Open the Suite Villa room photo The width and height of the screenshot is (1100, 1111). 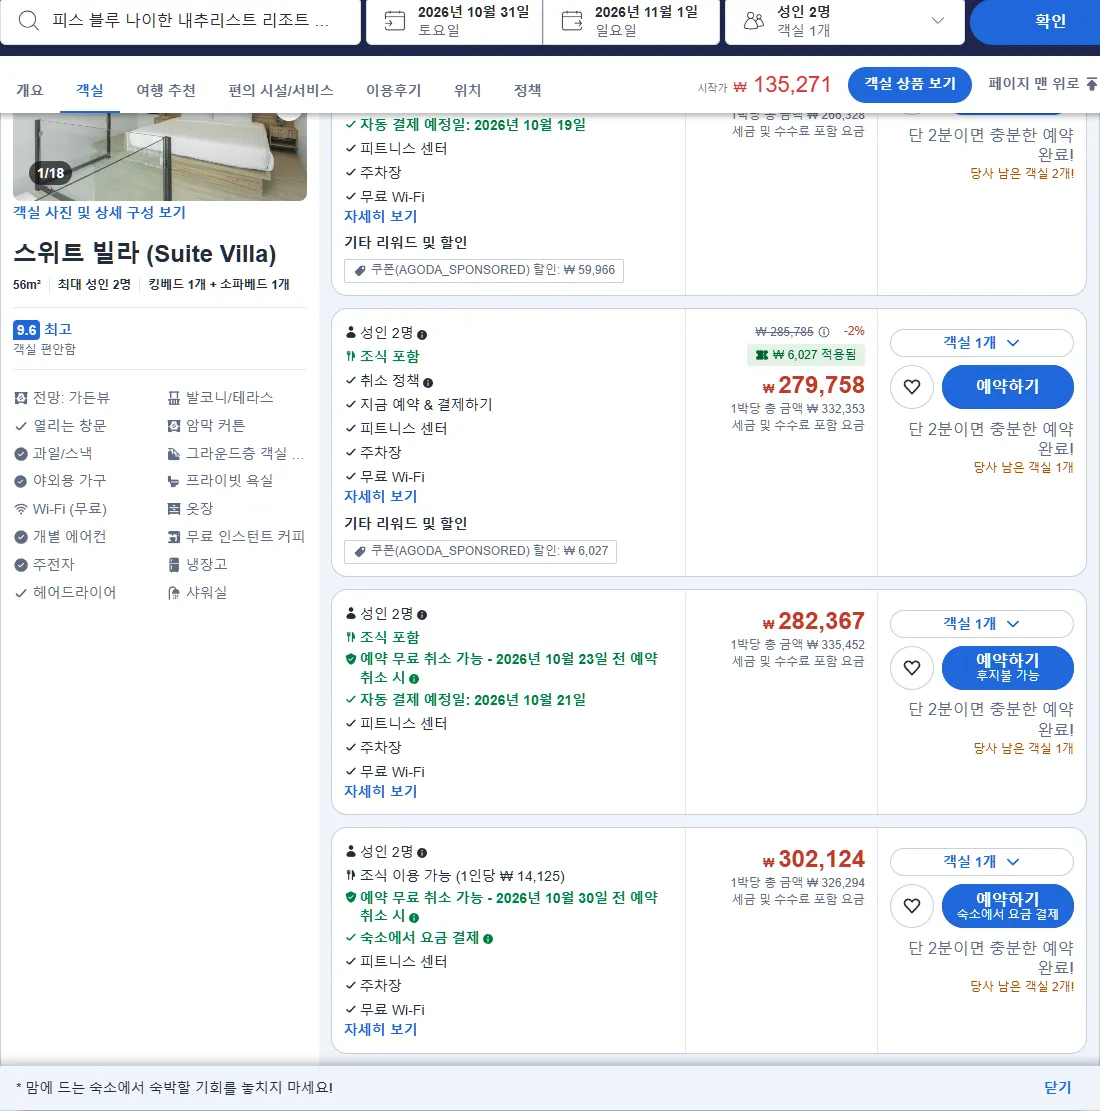(x=159, y=156)
